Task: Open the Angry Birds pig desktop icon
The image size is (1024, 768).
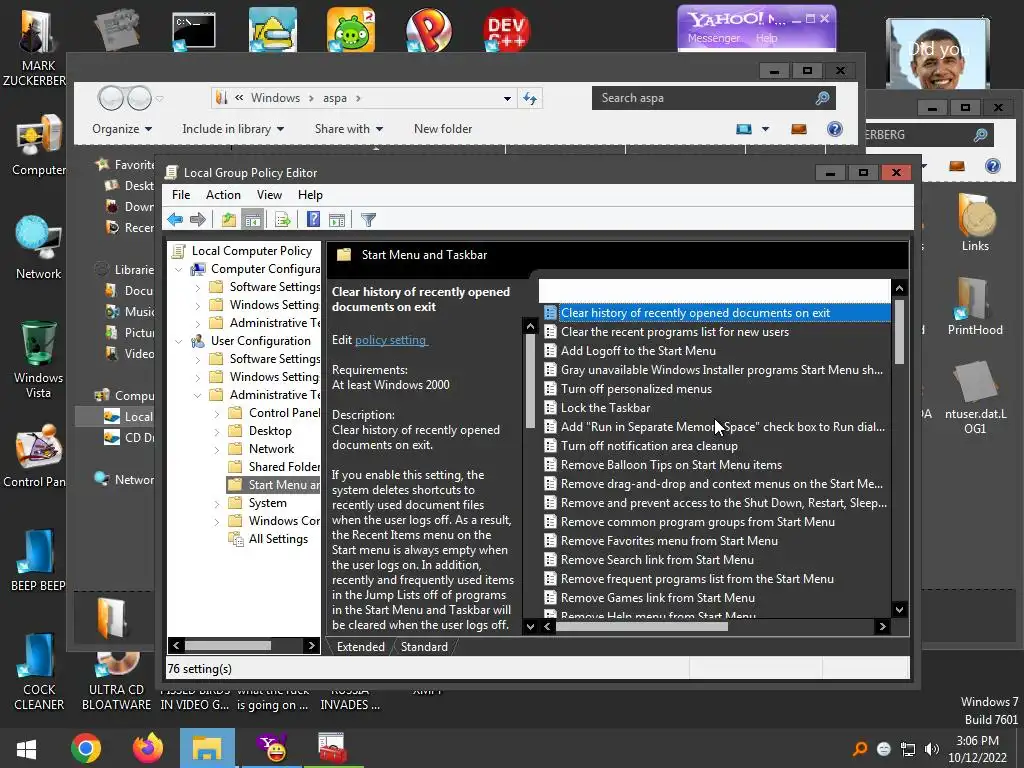Action: coord(351,29)
